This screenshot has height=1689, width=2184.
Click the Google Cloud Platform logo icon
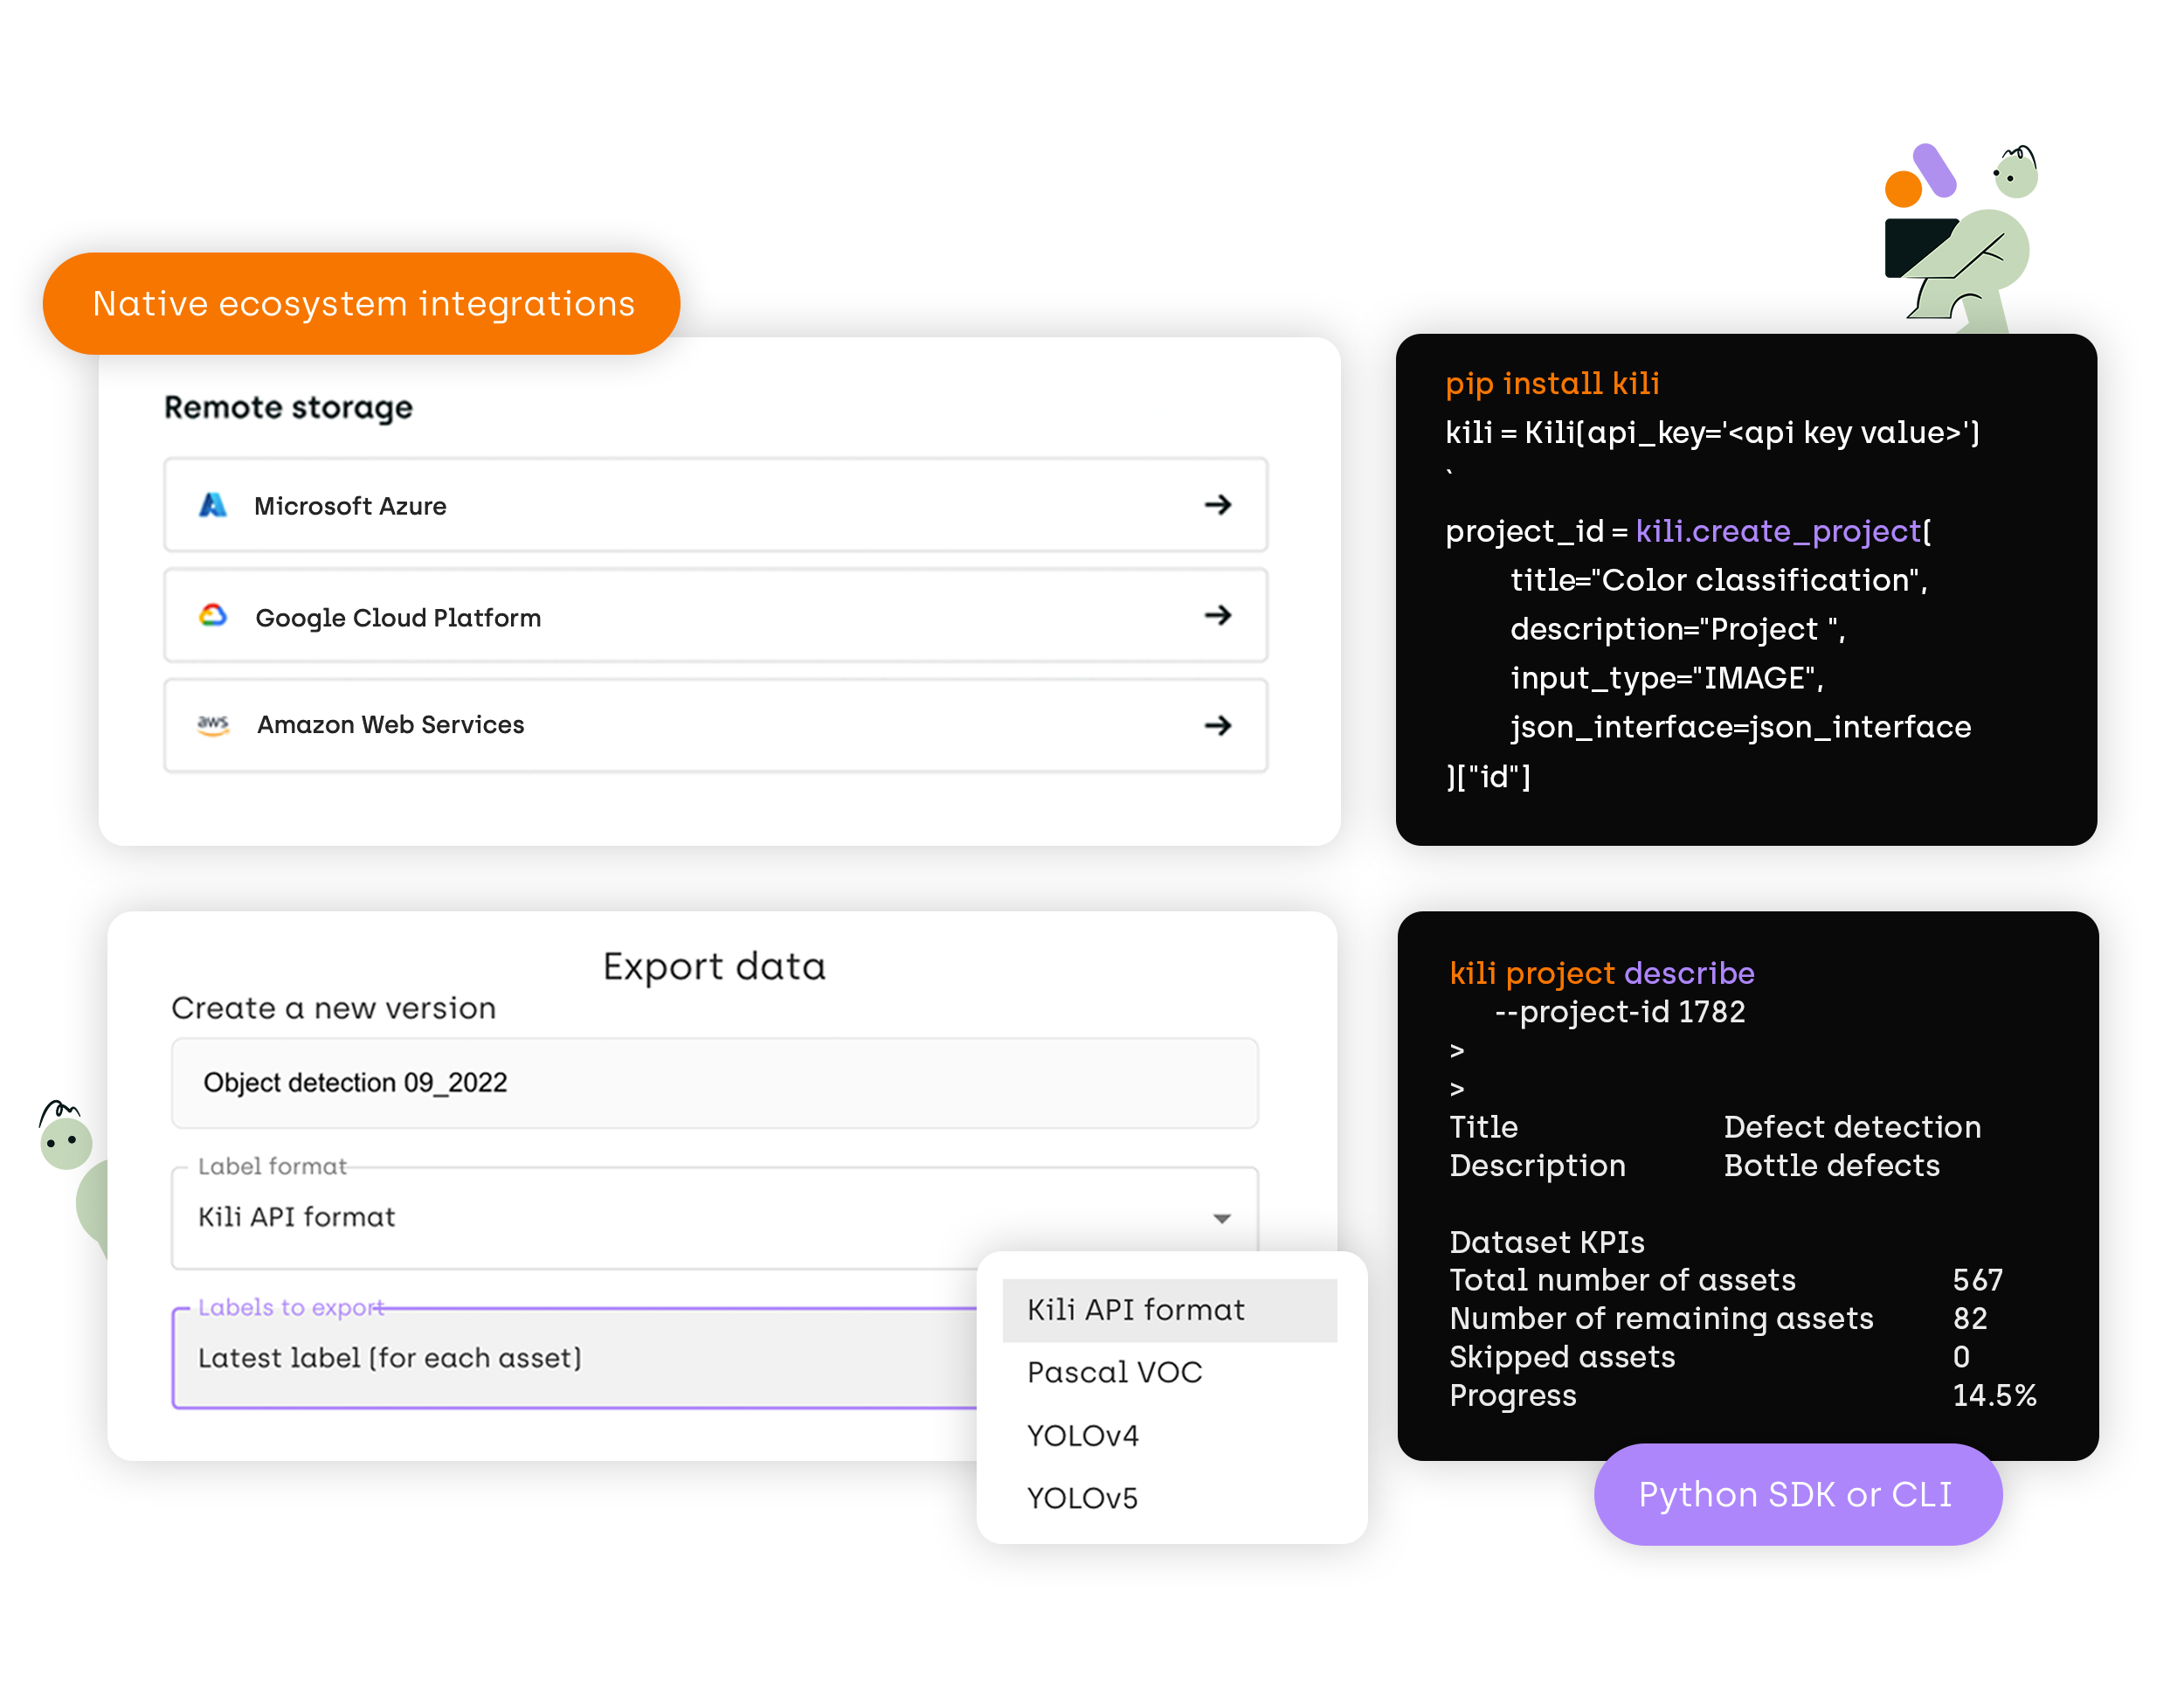tap(213, 616)
